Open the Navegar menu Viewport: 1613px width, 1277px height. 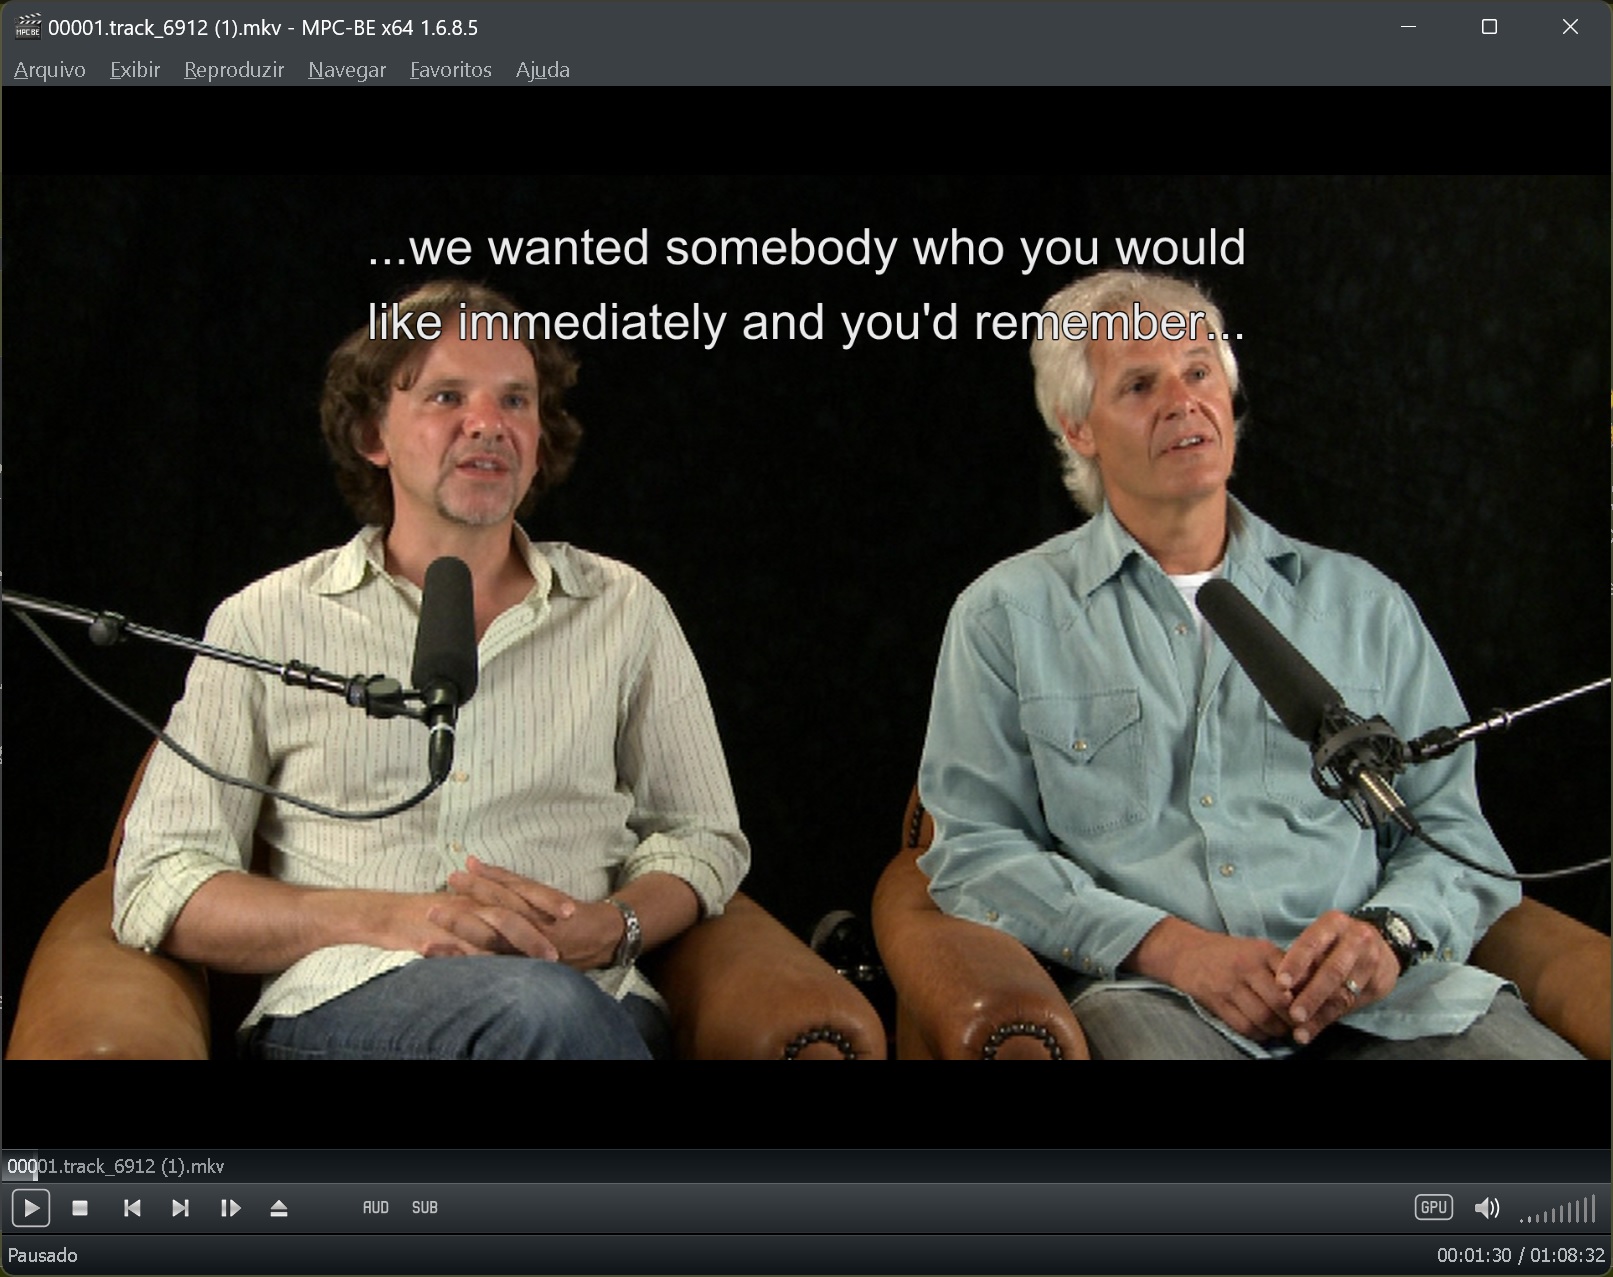point(347,70)
